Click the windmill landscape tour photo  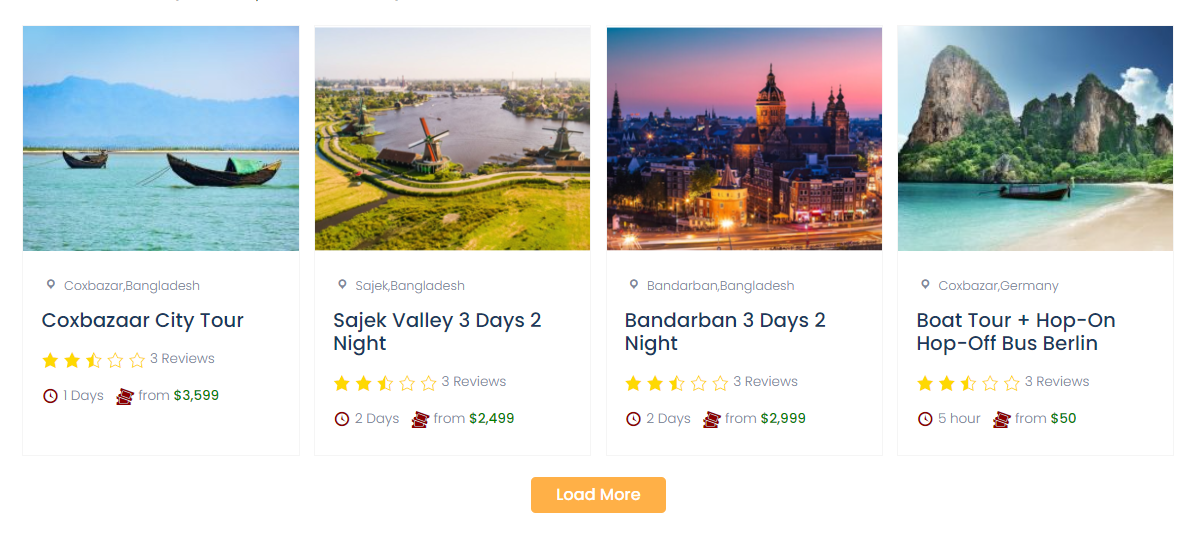click(452, 138)
